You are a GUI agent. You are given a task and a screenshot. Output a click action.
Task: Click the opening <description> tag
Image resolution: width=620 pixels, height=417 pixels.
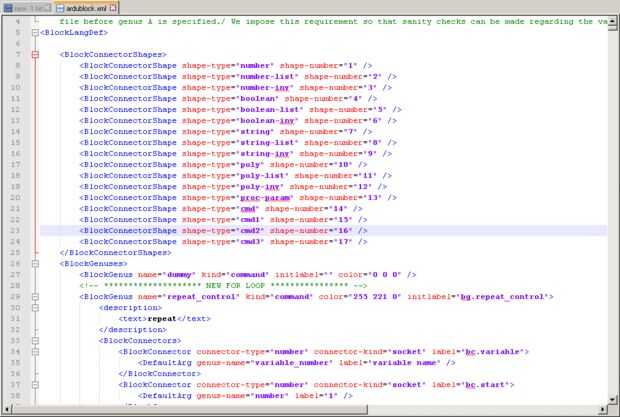[x=130, y=308]
